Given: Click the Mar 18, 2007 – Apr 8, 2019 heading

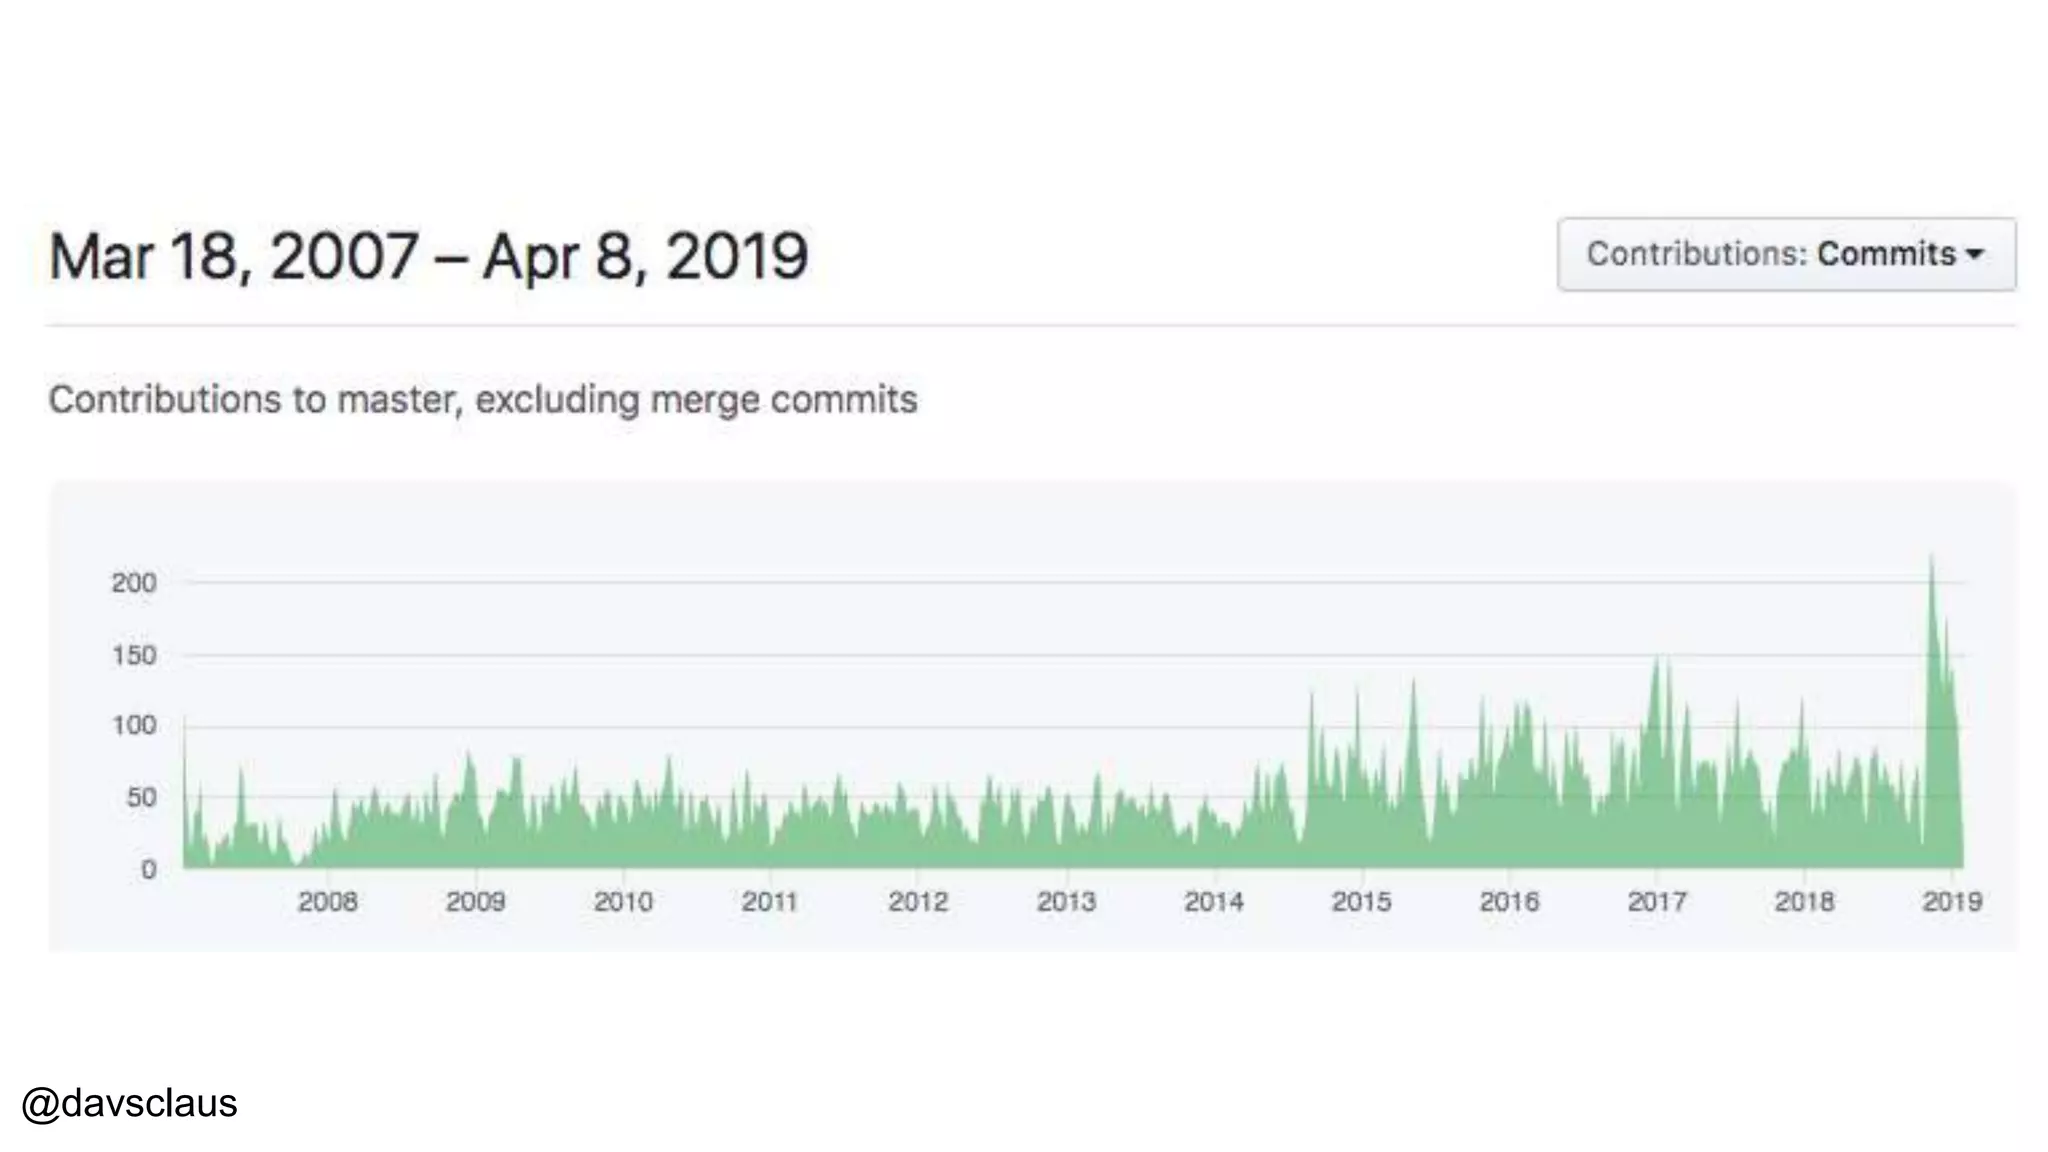Looking at the screenshot, I should [x=428, y=257].
